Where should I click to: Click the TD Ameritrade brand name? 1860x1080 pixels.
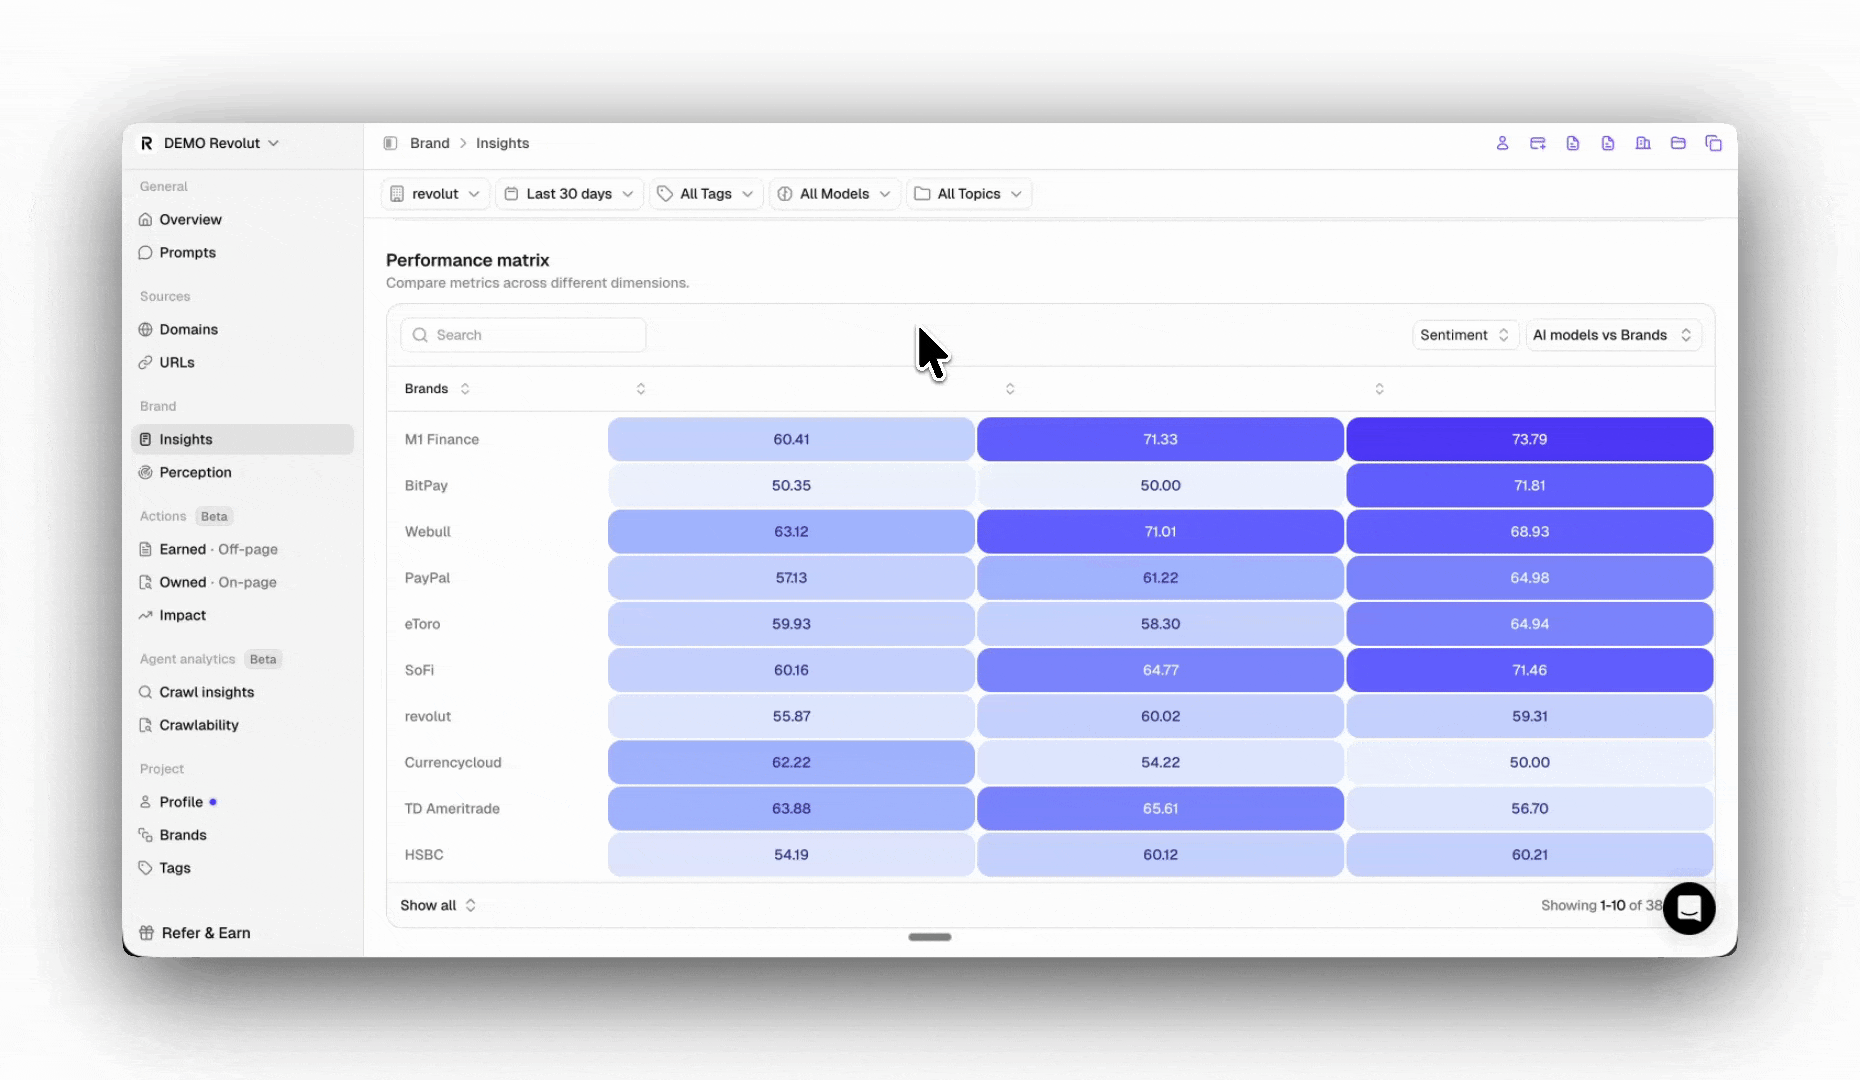[x=452, y=808]
